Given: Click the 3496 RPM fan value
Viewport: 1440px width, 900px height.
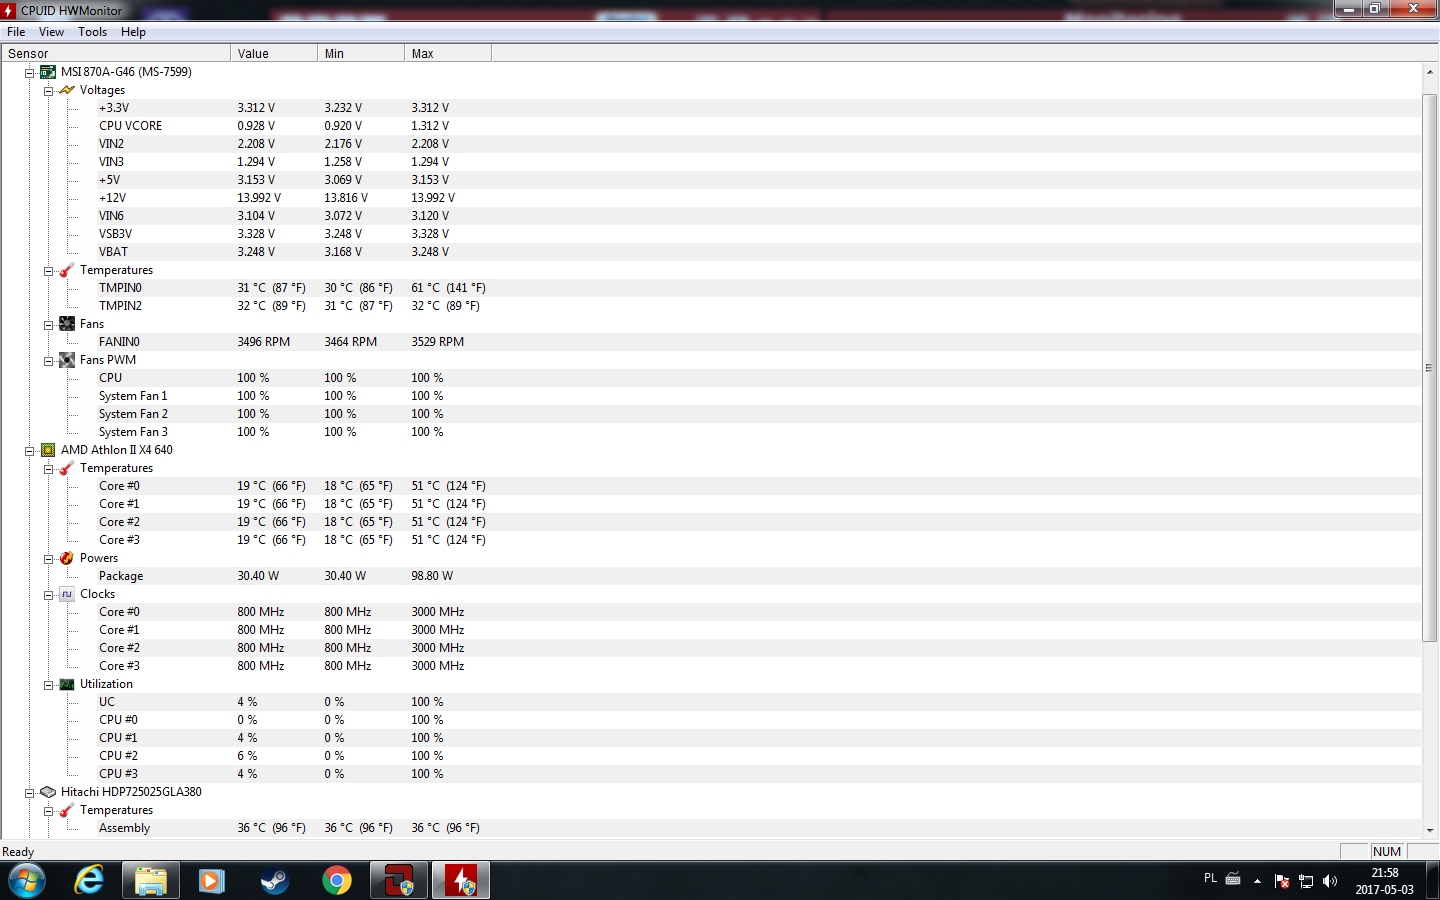Looking at the screenshot, I should click(263, 342).
